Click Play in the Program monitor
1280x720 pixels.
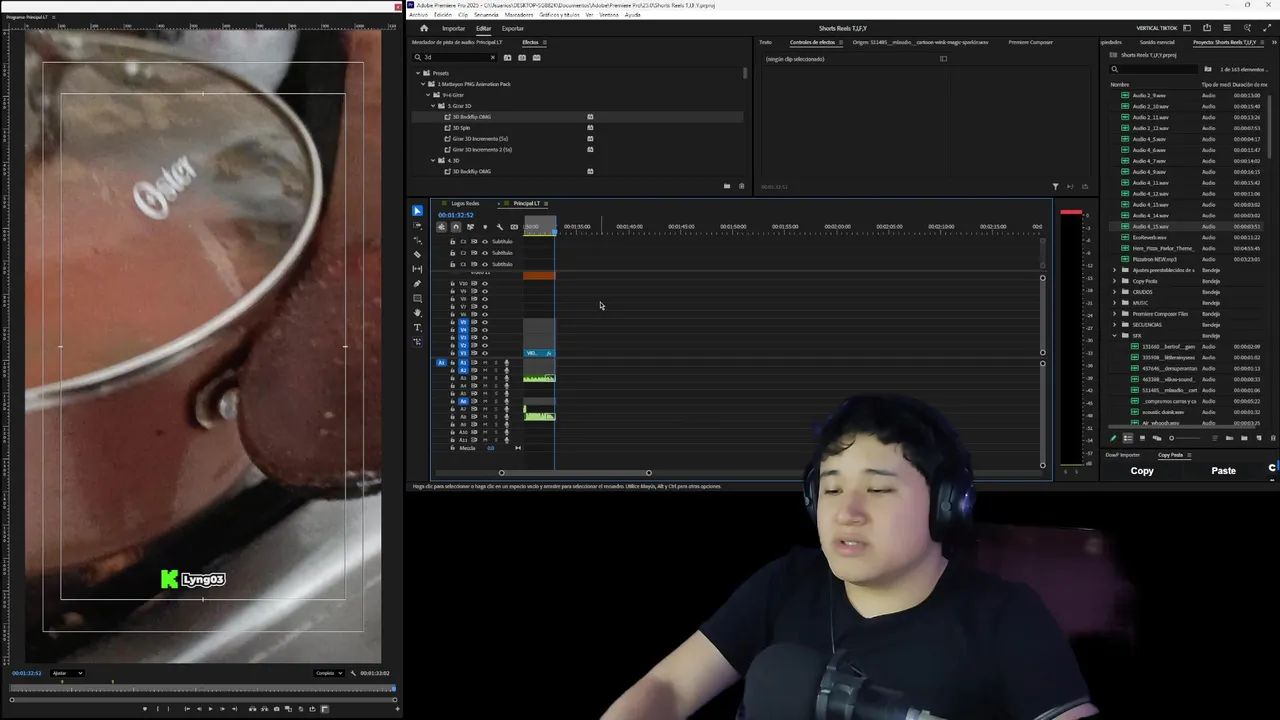point(210,709)
